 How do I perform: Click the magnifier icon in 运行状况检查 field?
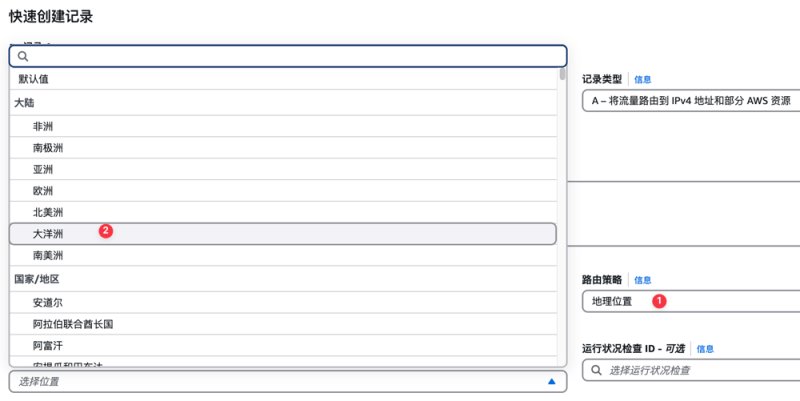click(x=596, y=370)
